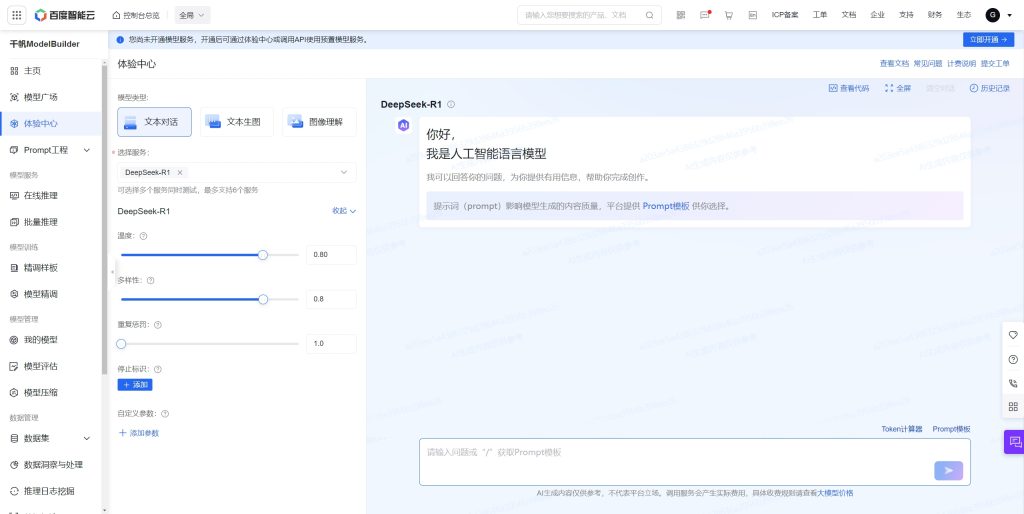Screen dimensions: 1024x514
Task: Adjust the 多样性 slider handle
Action: pos(263,299)
